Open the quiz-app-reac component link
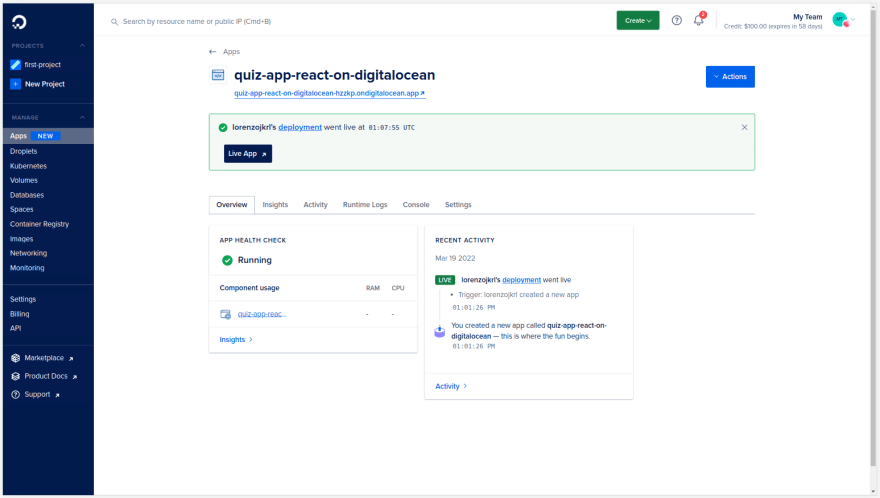Image resolution: width=880 pixels, height=498 pixels. 262,314
